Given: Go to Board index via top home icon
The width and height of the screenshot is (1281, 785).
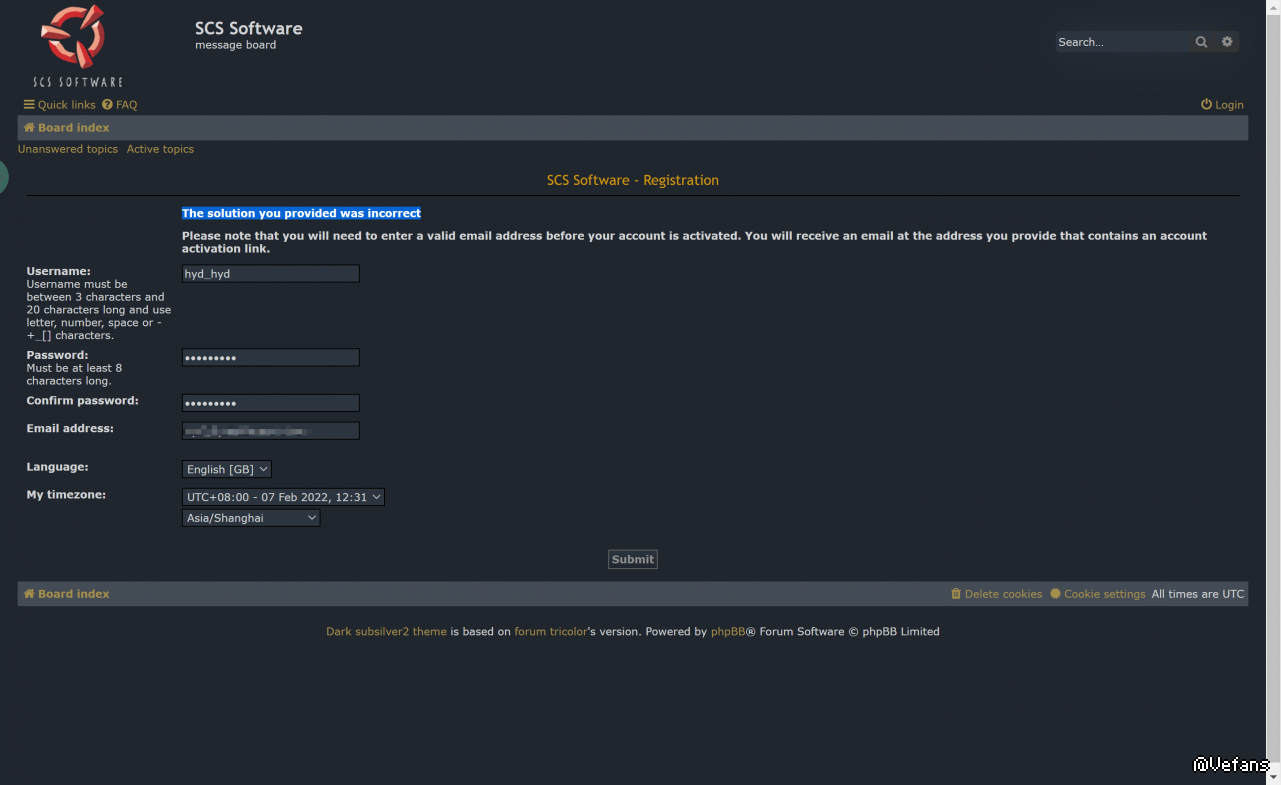Looking at the screenshot, I should [67, 128].
